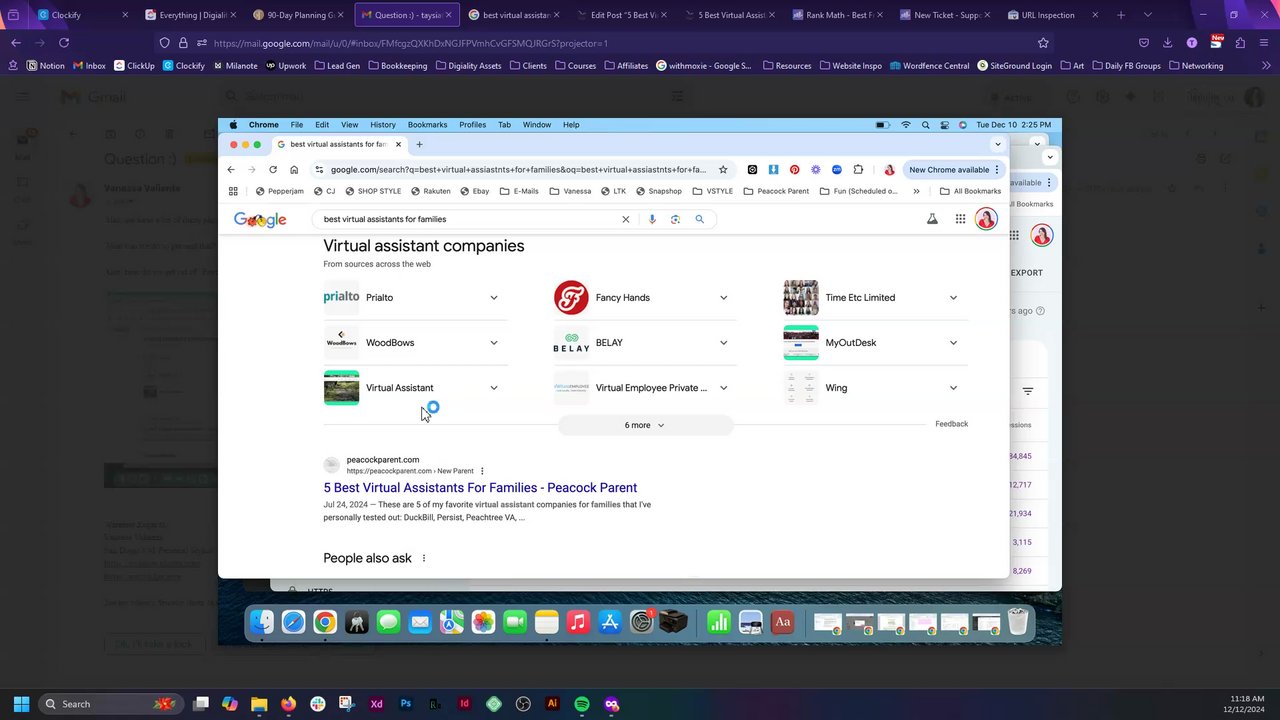
Task: Open the Chrome History menu
Action: (x=383, y=125)
